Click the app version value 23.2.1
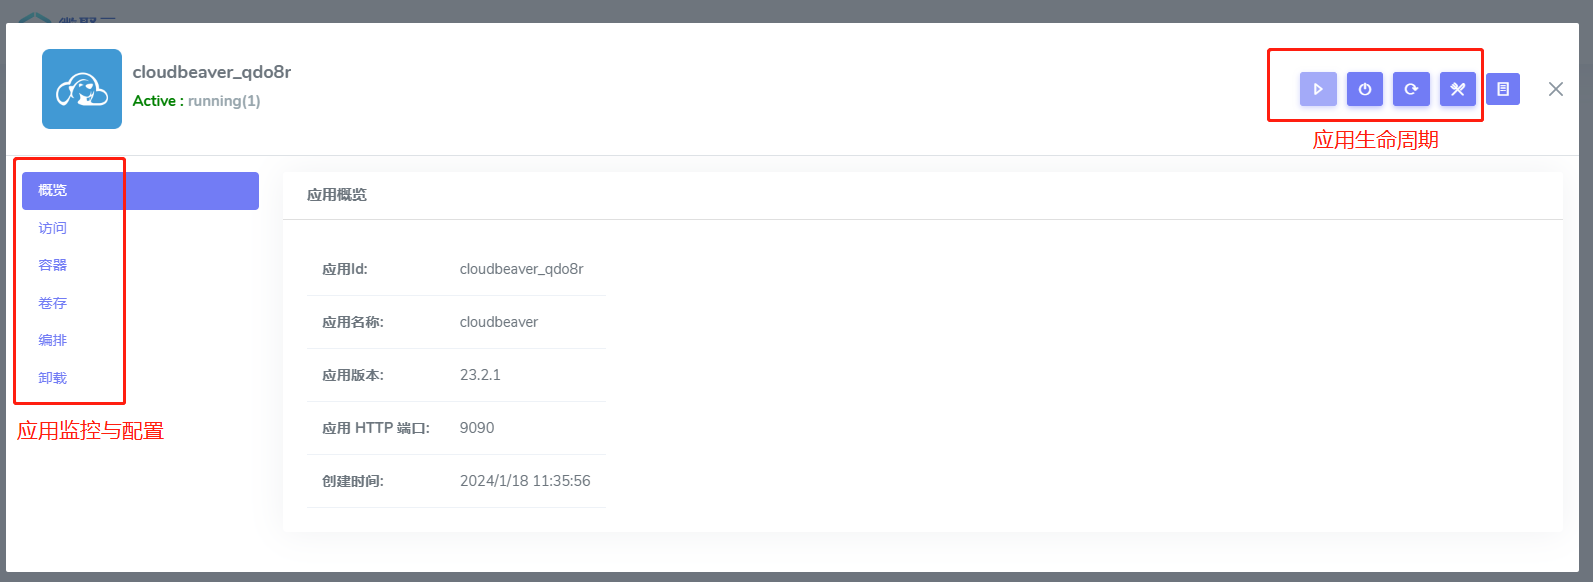The width and height of the screenshot is (1593, 582). click(480, 375)
